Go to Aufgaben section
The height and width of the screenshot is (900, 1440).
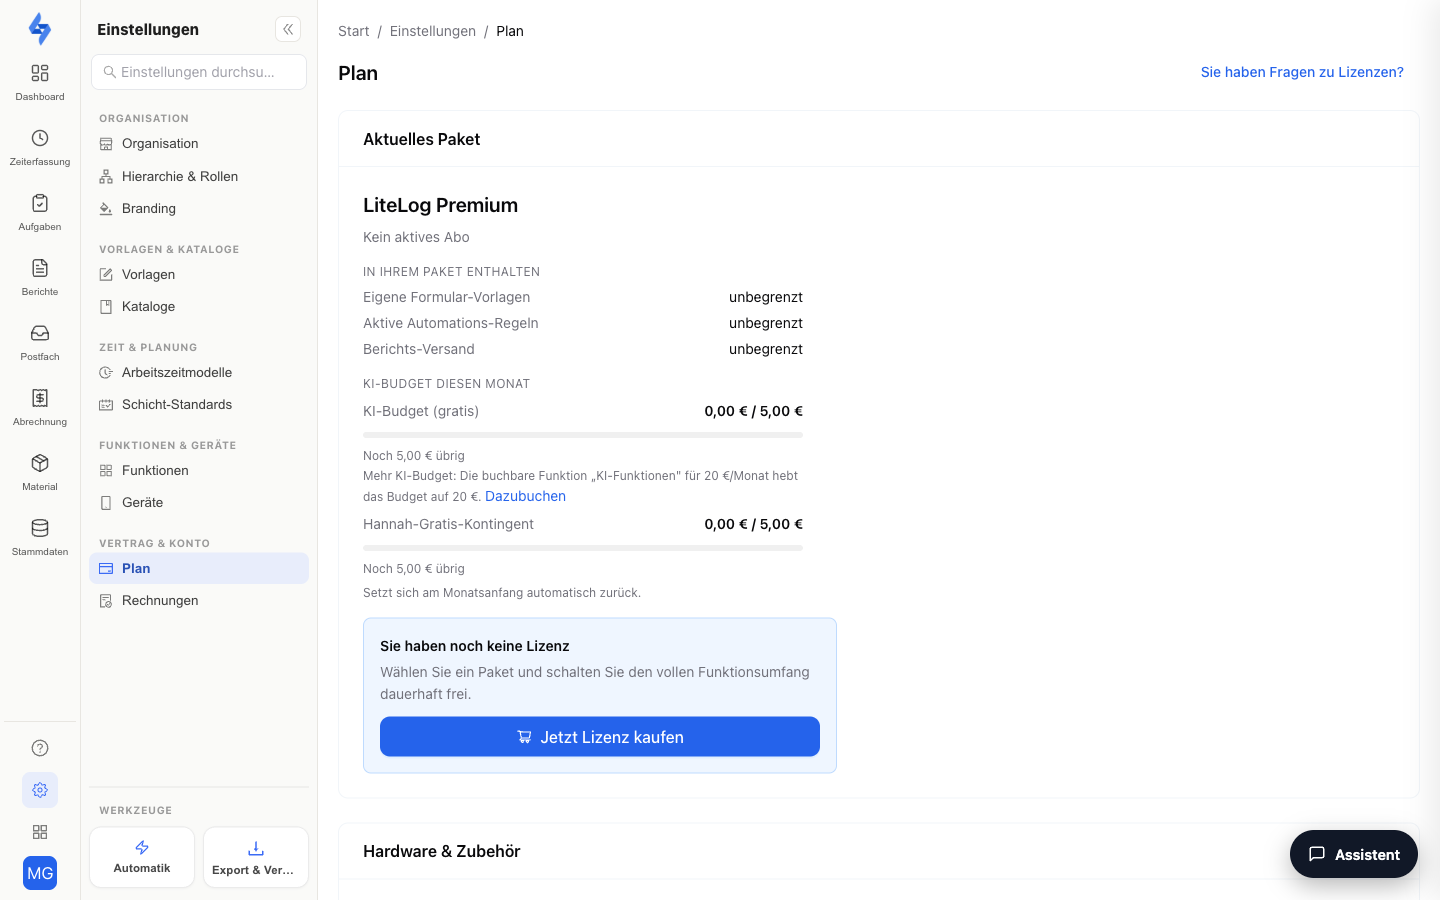[40, 213]
